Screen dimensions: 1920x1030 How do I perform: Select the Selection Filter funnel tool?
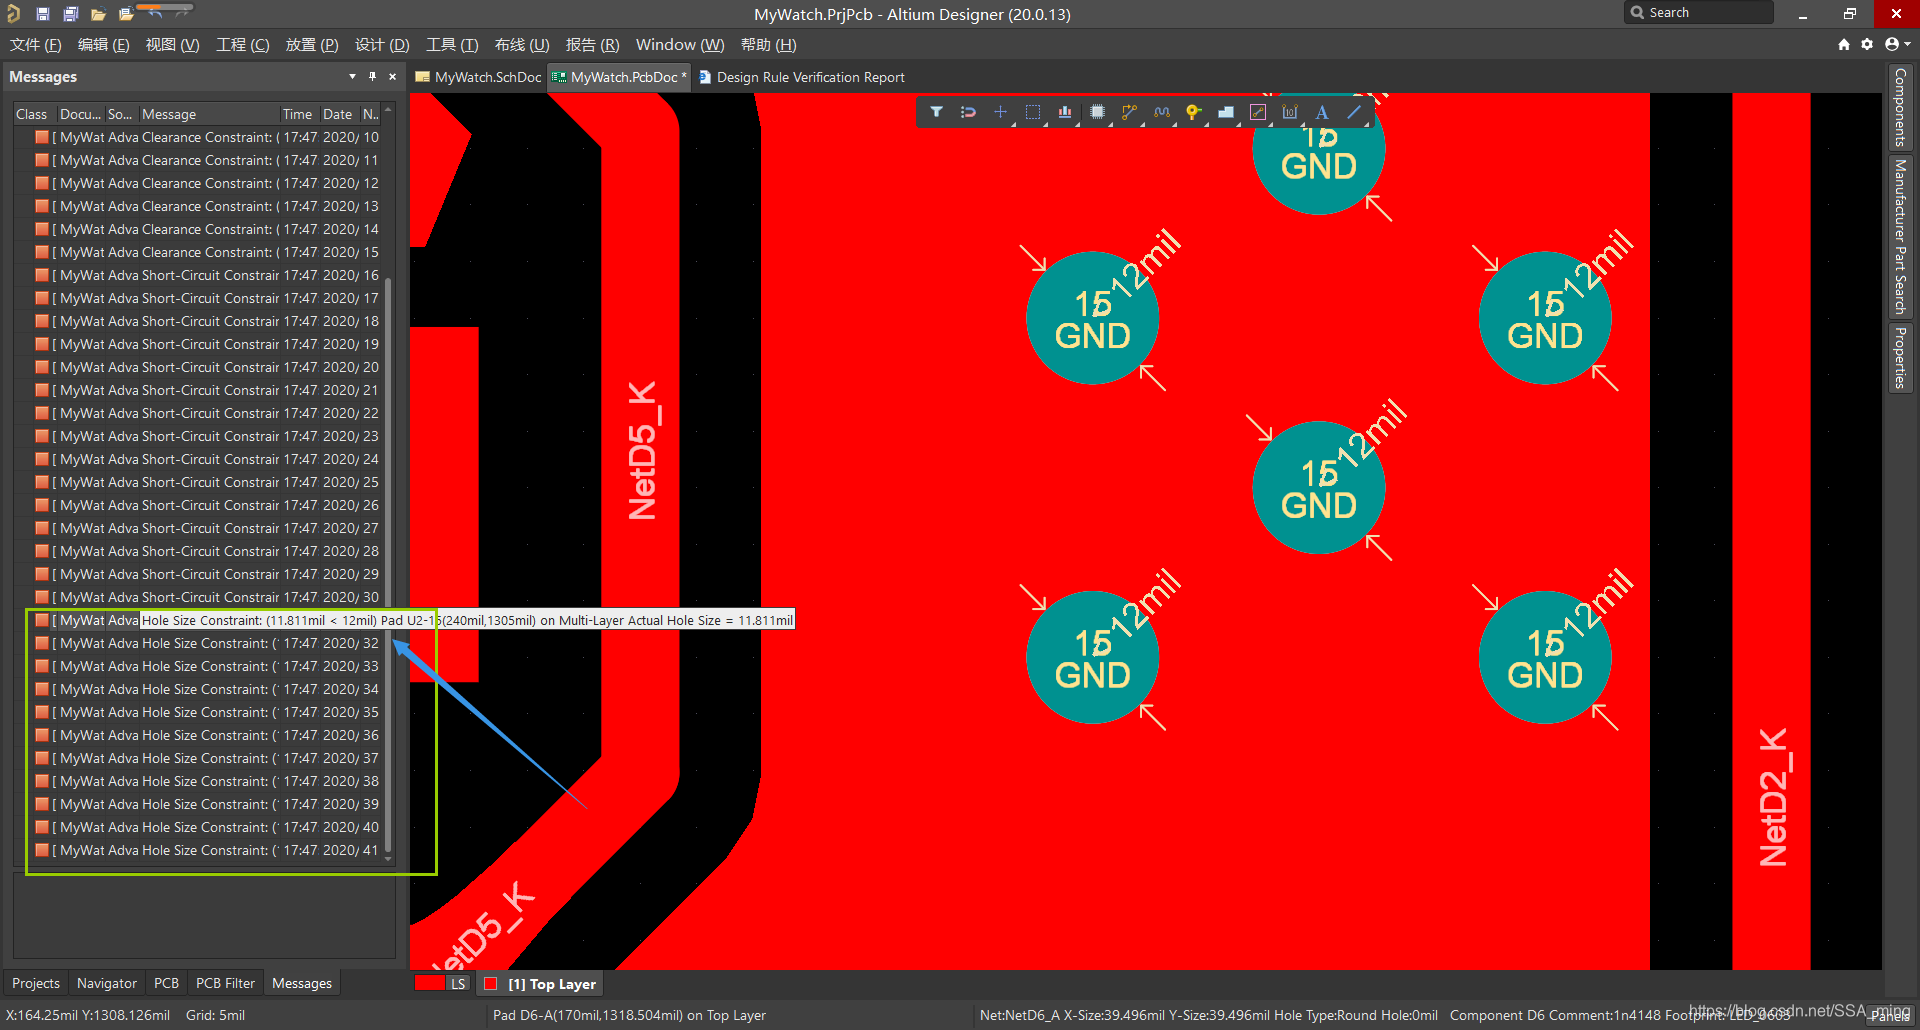(936, 112)
